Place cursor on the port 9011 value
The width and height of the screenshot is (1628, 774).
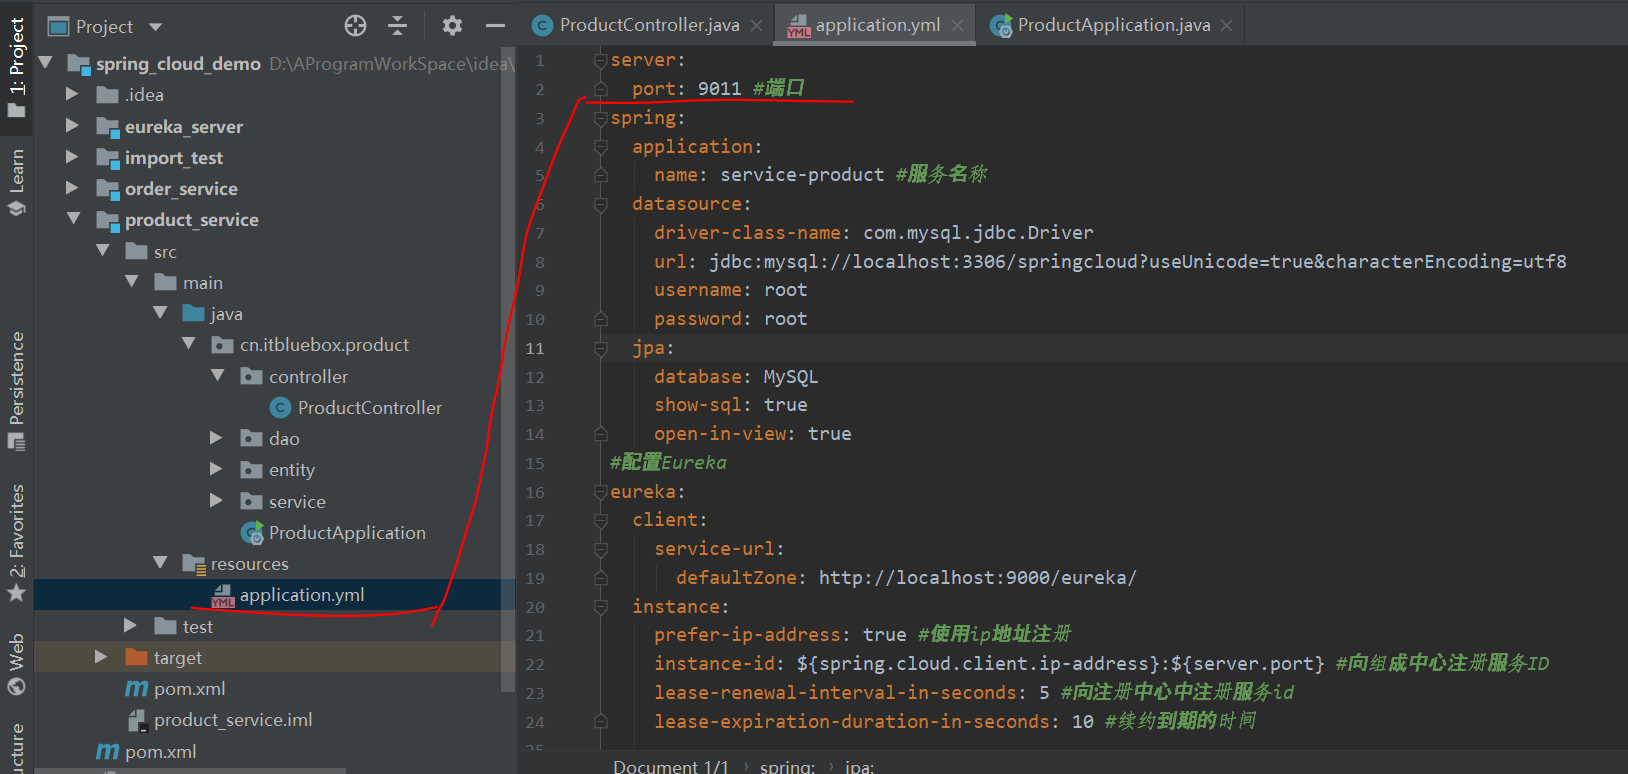pos(719,89)
